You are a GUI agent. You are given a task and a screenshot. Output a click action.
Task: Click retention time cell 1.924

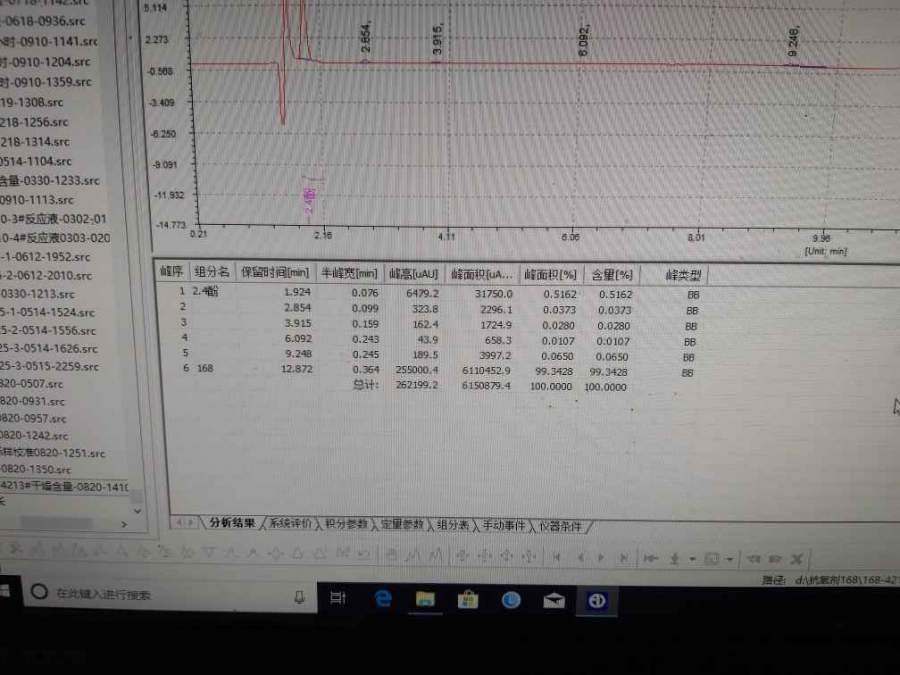pyautogui.click(x=297, y=292)
